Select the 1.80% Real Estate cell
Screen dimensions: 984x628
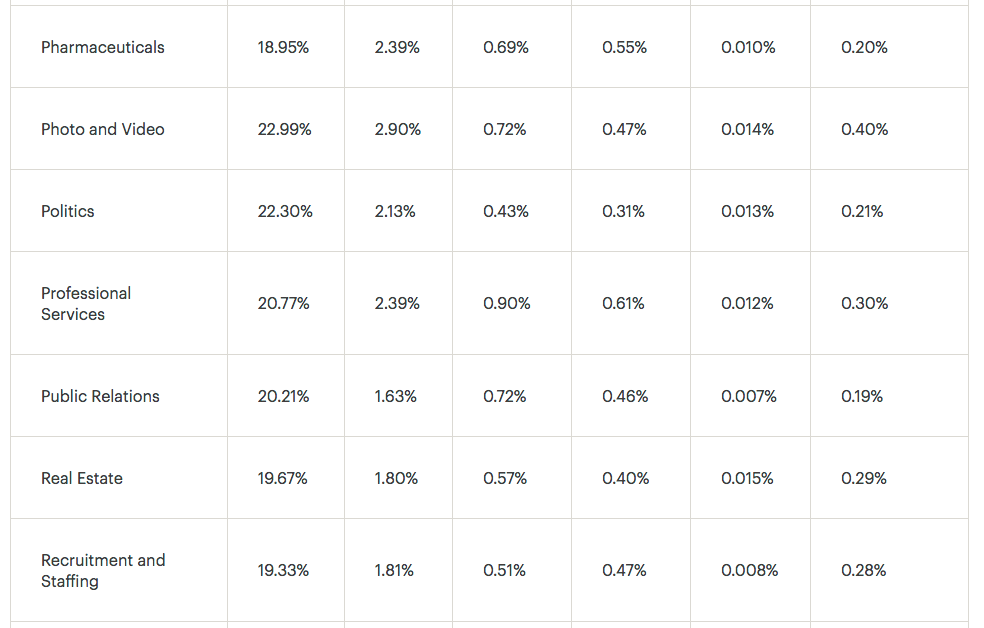tap(396, 479)
